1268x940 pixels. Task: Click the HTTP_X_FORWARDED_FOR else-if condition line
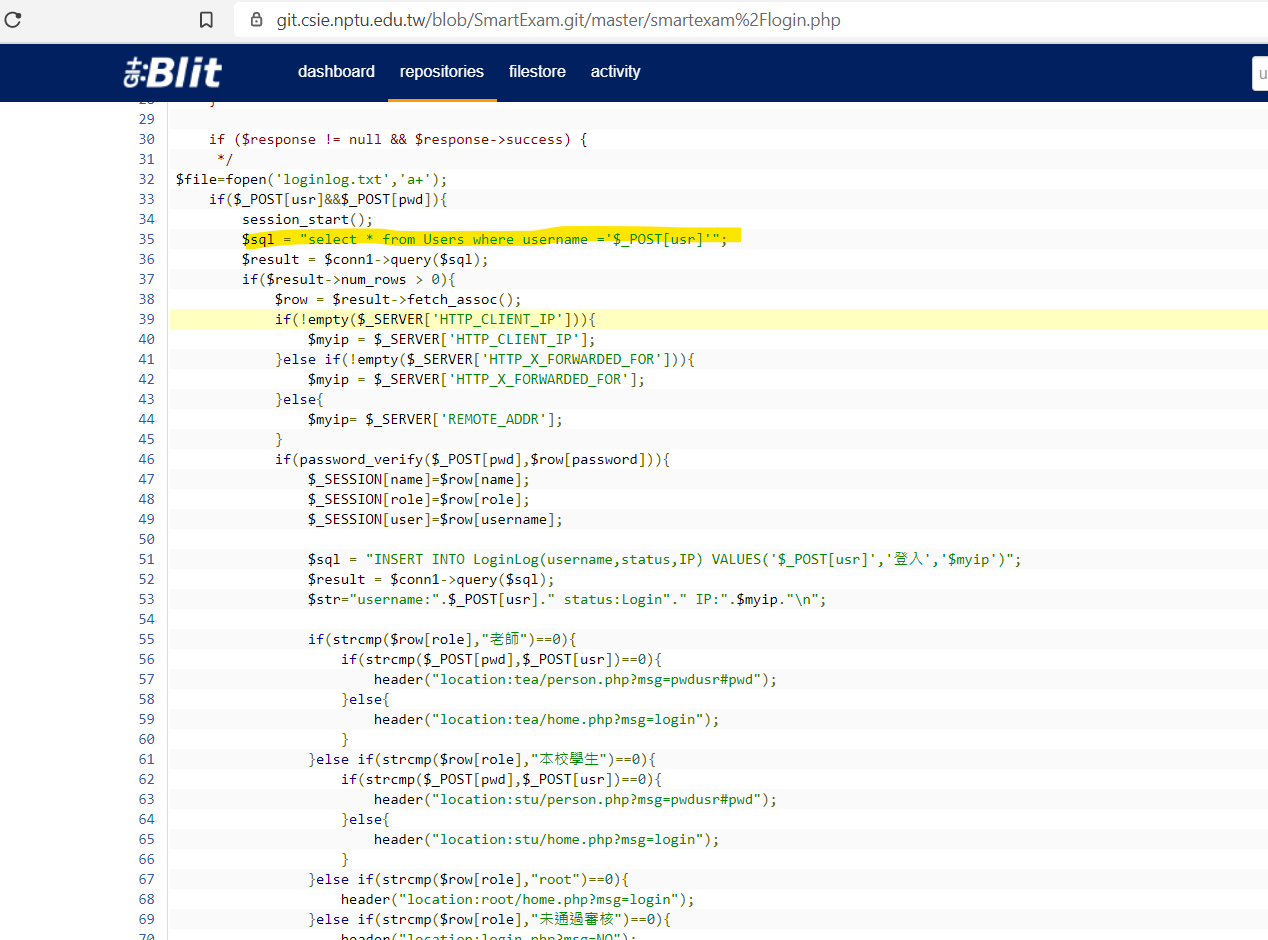coord(485,359)
